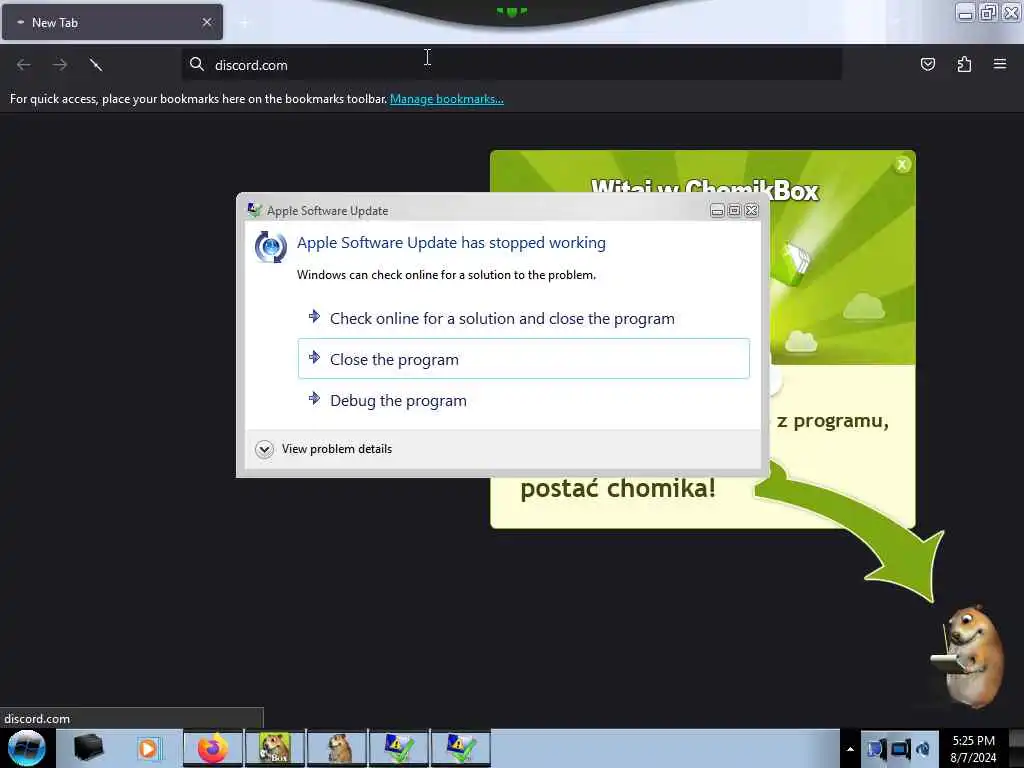This screenshot has height=768, width=1024.
Task: Click the search magnifier in address bar
Action: [x=197, y=64]
